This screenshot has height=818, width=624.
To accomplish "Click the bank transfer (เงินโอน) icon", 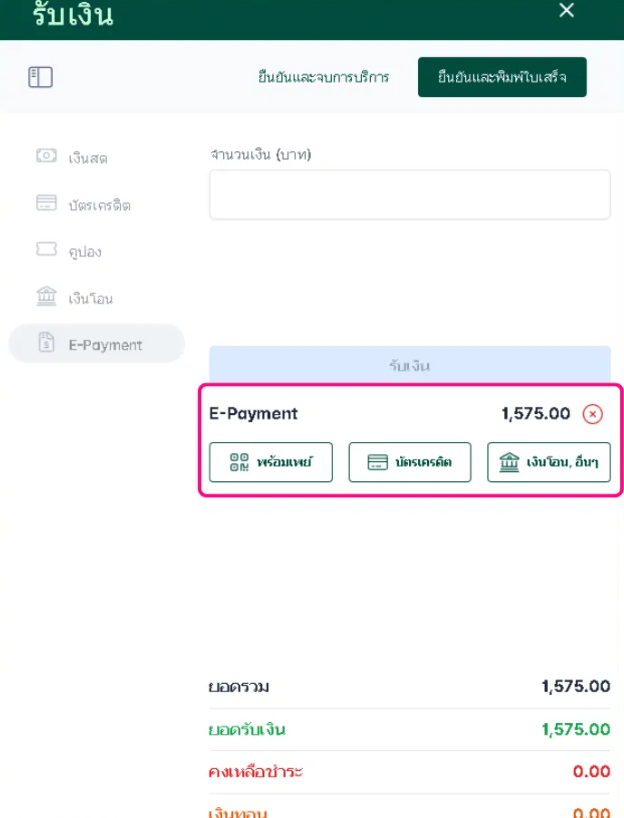I will [46, 297].
